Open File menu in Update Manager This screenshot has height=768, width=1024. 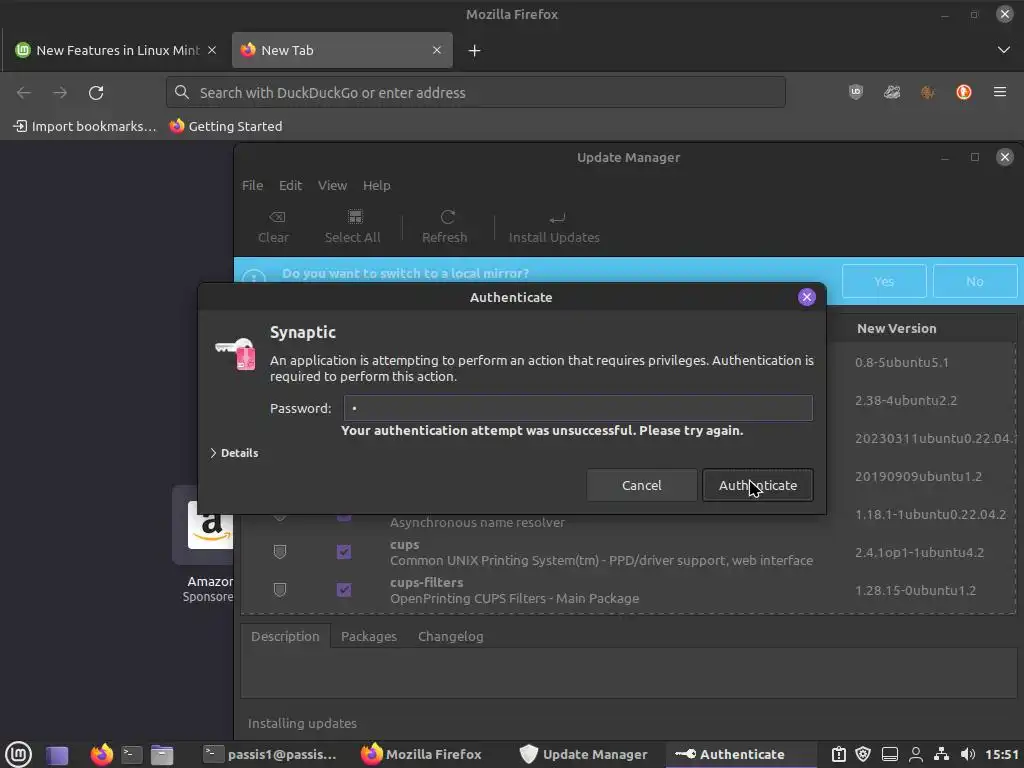point(252,185)
